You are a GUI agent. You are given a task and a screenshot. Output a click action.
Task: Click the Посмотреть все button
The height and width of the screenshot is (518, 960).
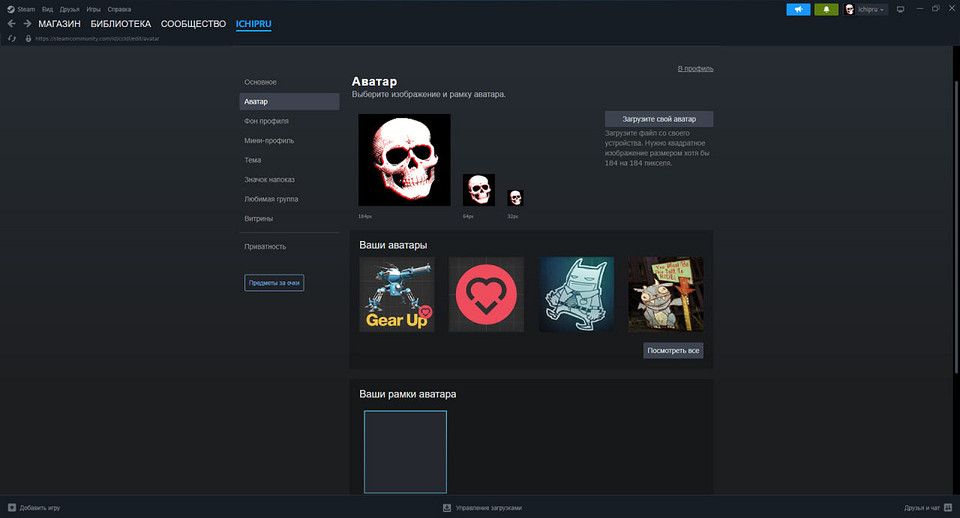[673, 351]
